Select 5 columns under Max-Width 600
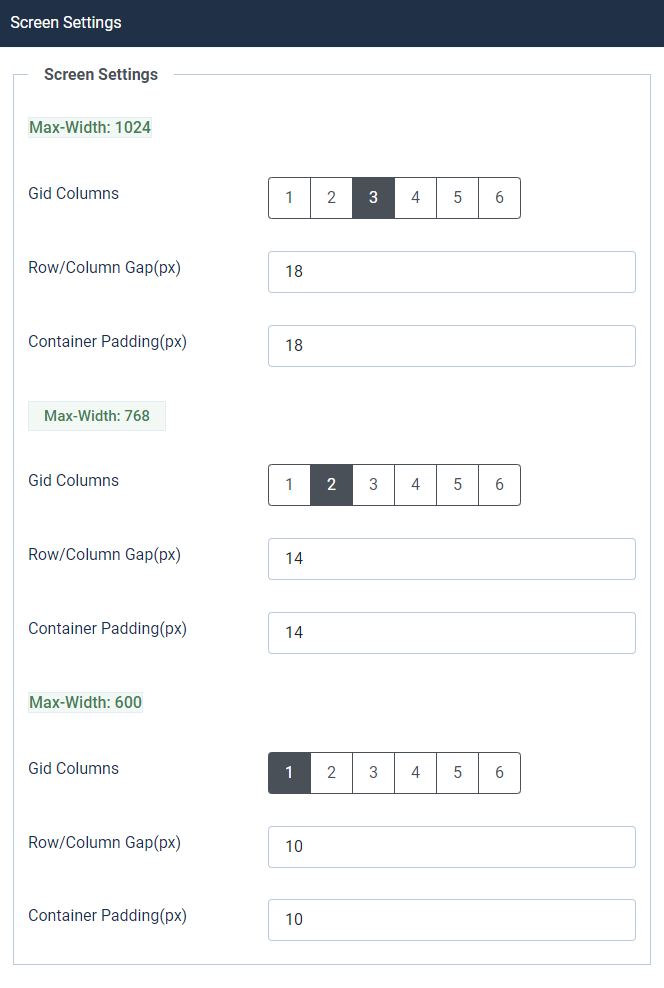Image resolution: width=664 pixels, height=988 pixels. (x=458, y=773)
